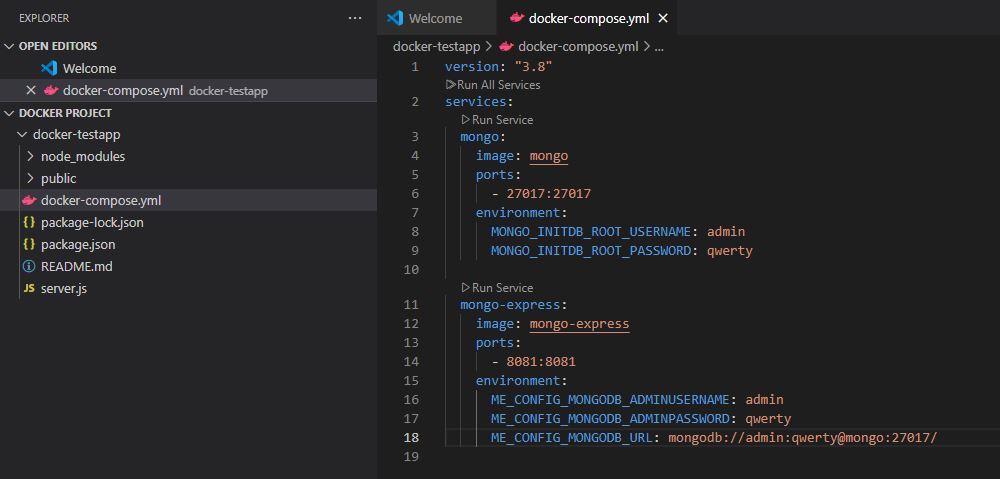Click ME_CONFIG_MONGODB_ADMINPASSWORD key
The height and width of the screenshot is (479, 1000).
click(610, 419)
